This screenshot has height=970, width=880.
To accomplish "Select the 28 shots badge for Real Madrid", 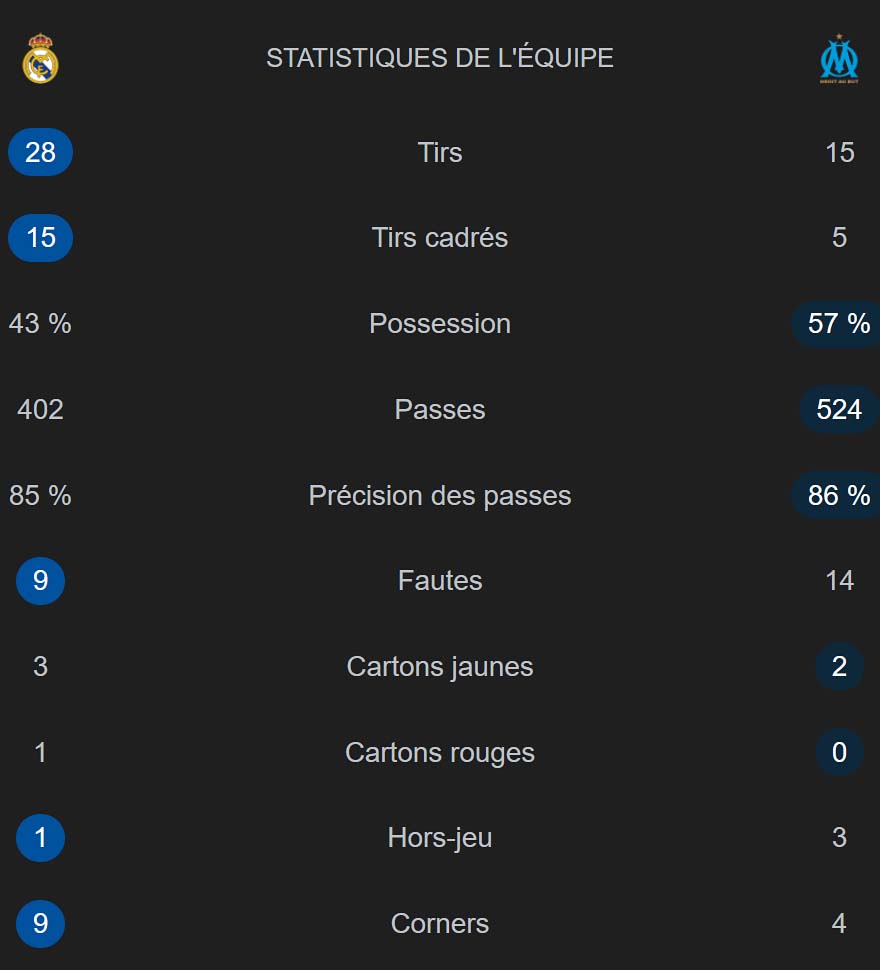I will (40, 152).
